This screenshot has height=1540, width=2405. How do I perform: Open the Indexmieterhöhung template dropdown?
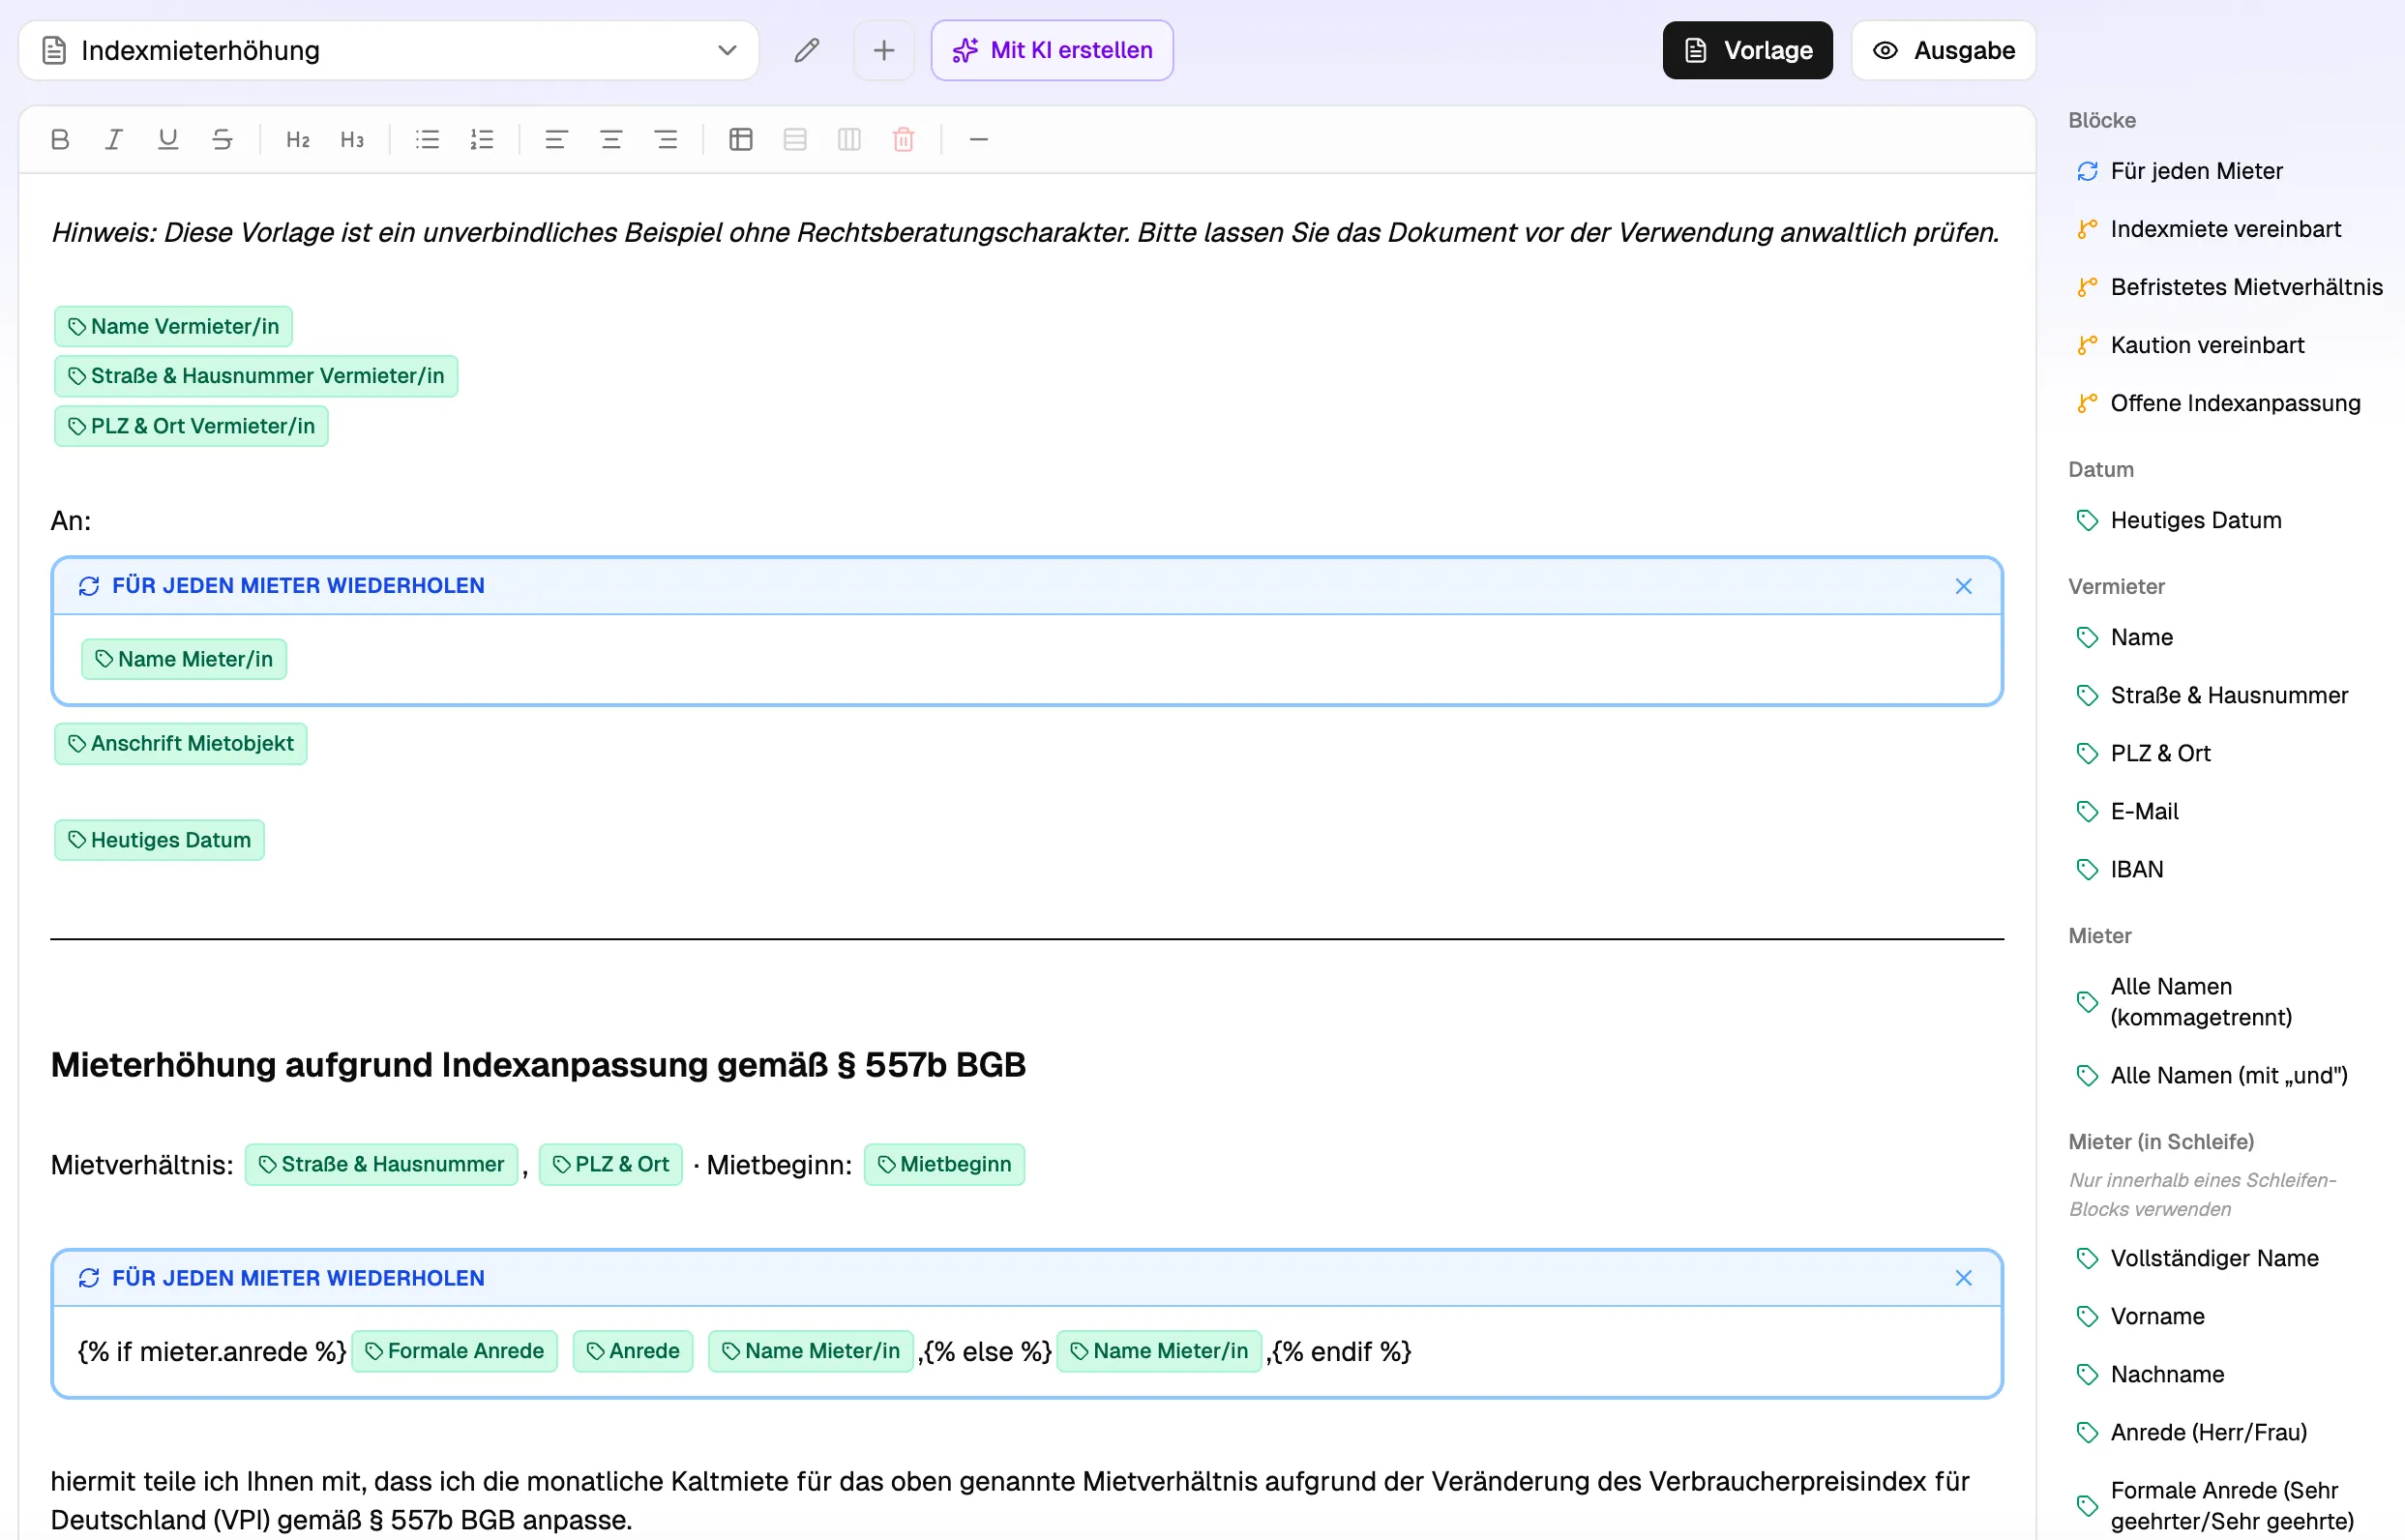pyautogui.click(x=389, y=50)
